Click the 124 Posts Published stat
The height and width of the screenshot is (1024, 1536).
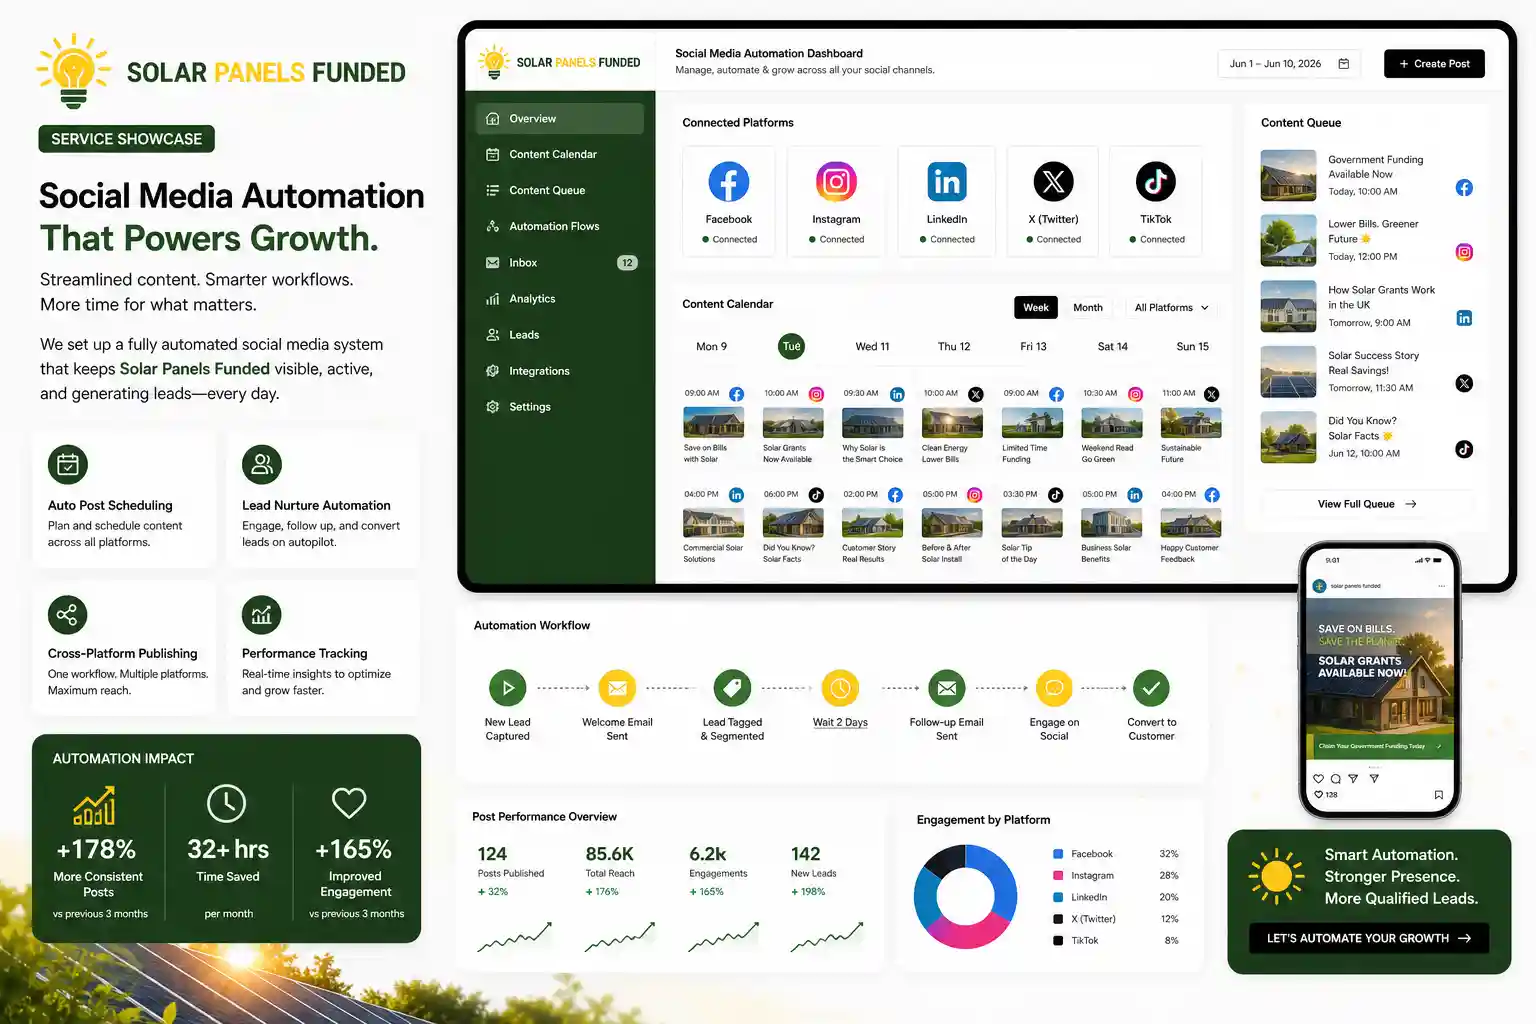pyautogui.click(x=511, y=872)
